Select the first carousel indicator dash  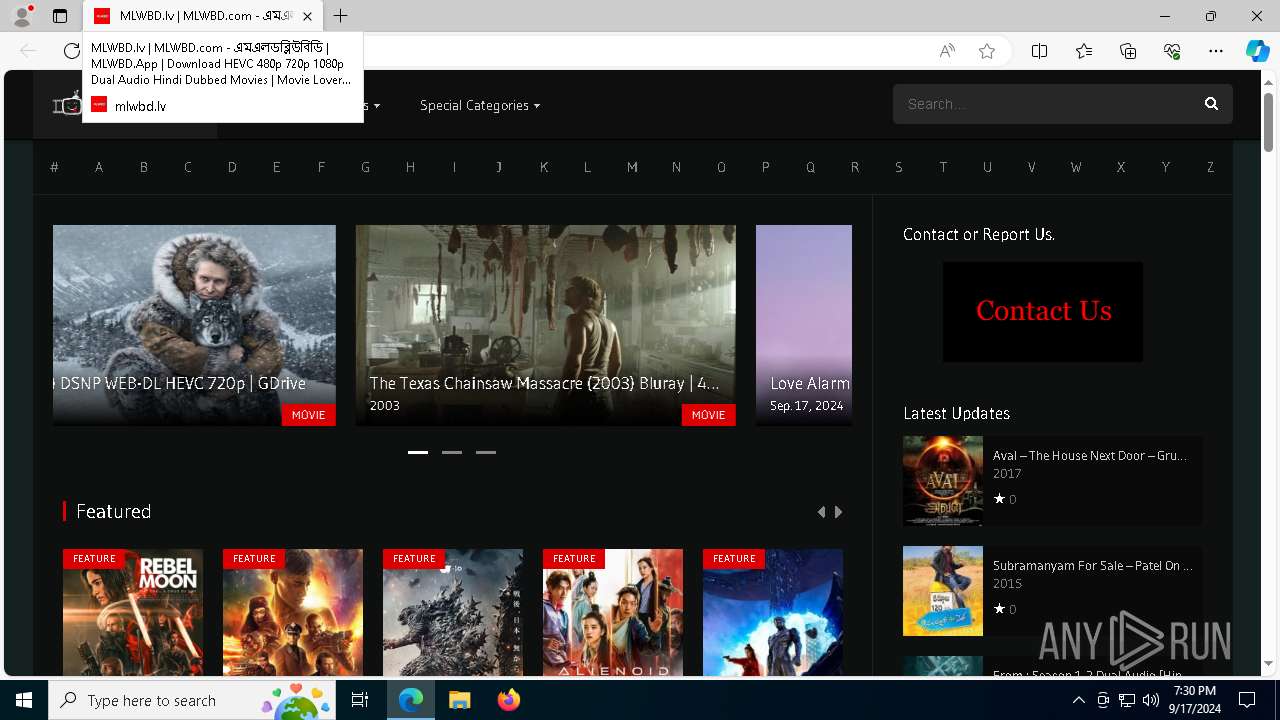418,452
